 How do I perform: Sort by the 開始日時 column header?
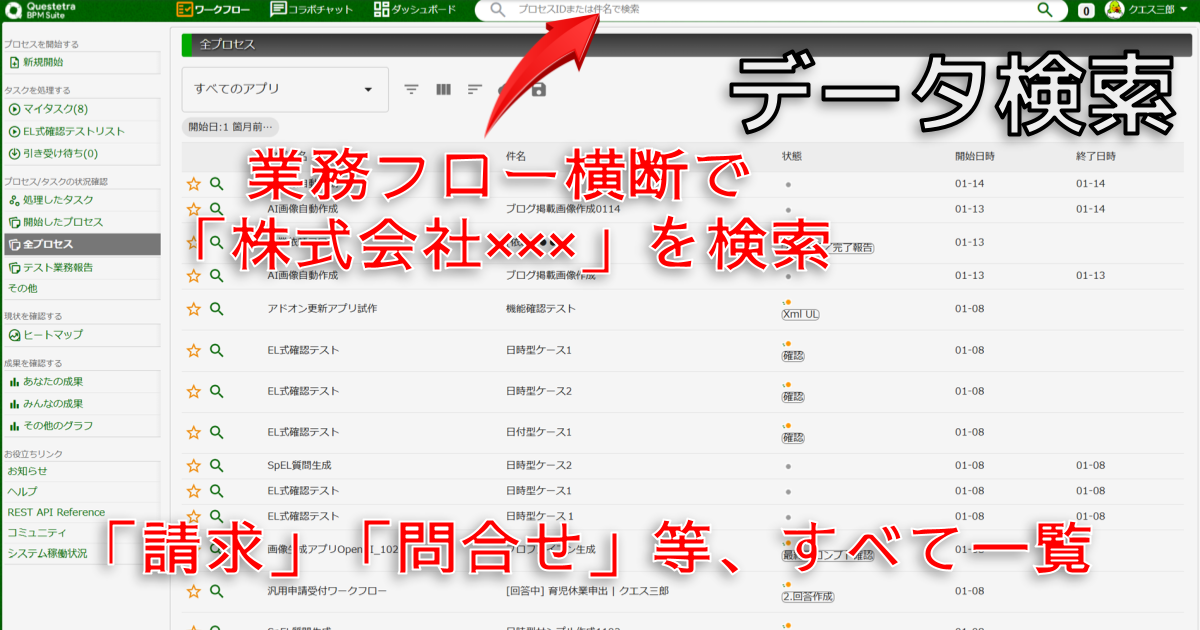point(975,157)
